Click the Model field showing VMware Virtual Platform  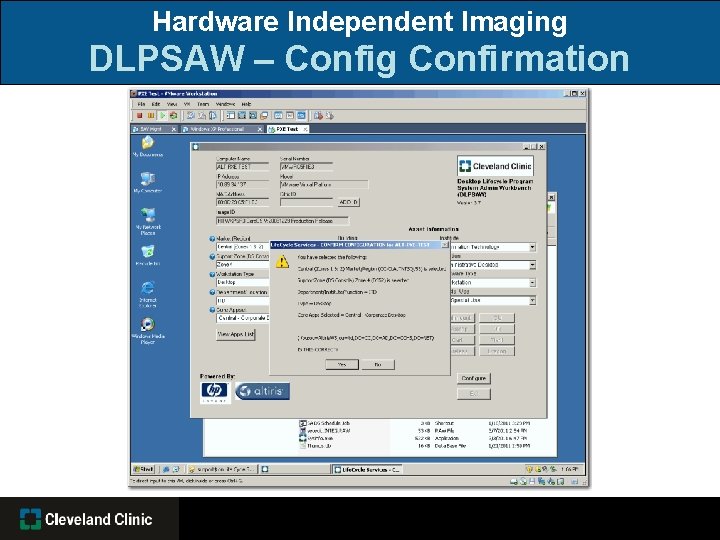click(324, 185)
